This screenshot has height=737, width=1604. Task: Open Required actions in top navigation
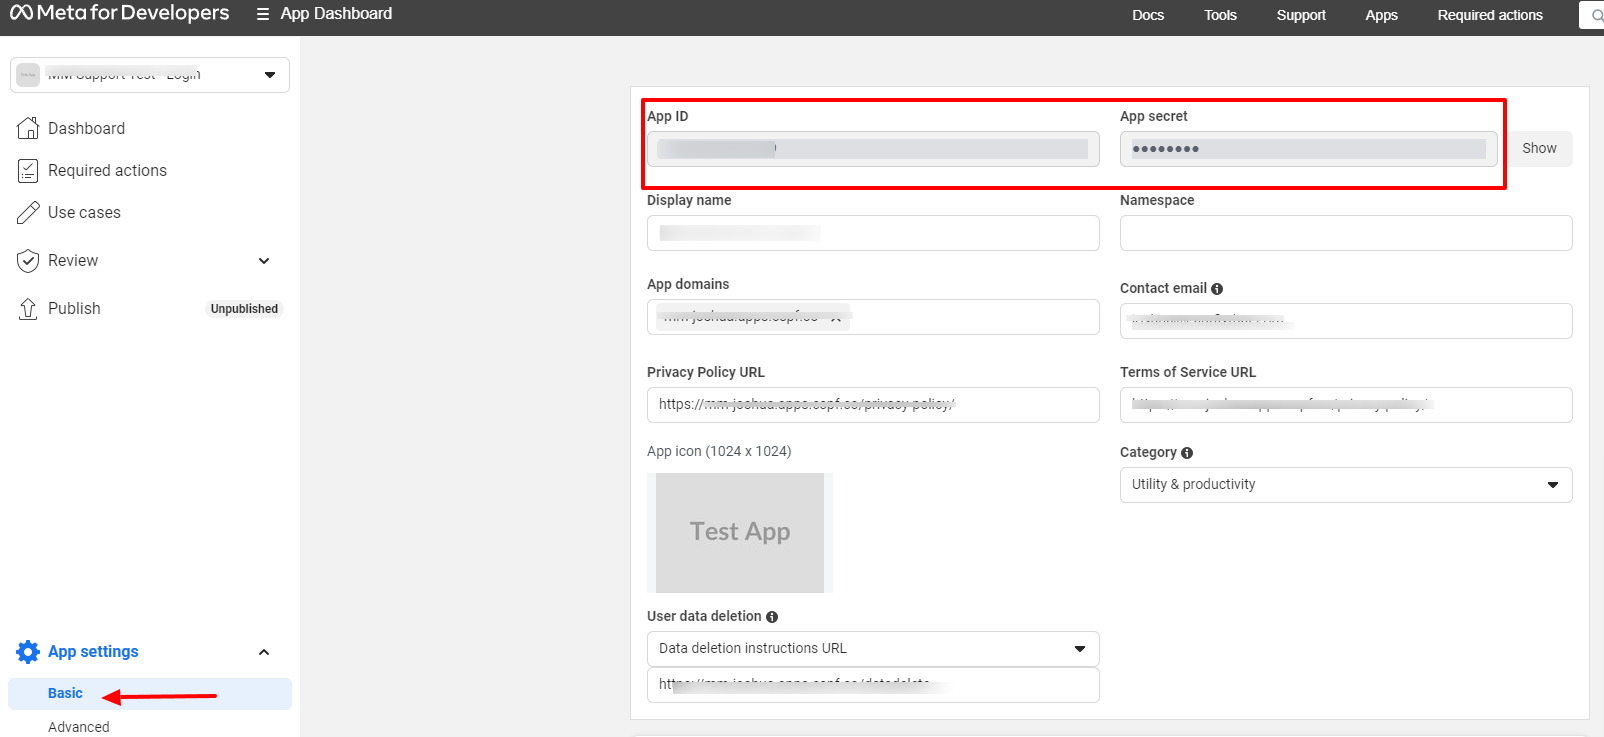point(1490,15)
